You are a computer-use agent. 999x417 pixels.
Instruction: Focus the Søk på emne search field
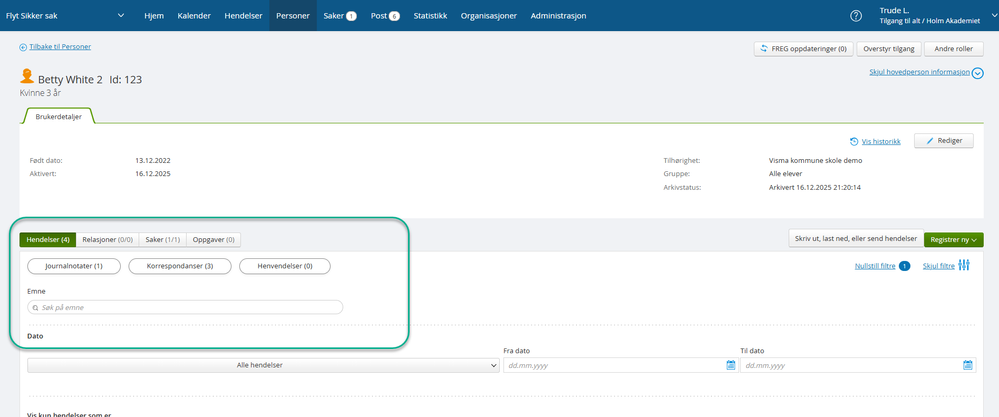coord(185,307)
